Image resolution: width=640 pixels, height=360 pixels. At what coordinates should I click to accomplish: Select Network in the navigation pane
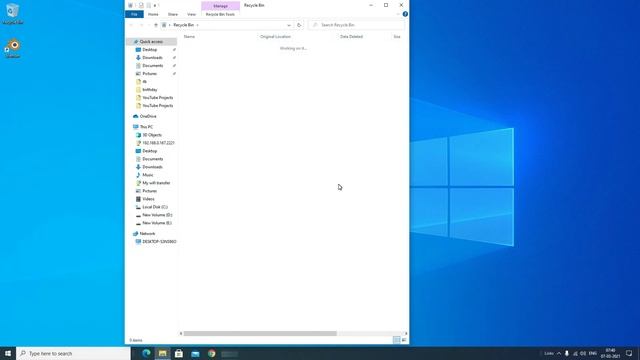click(x=147, y=233)
